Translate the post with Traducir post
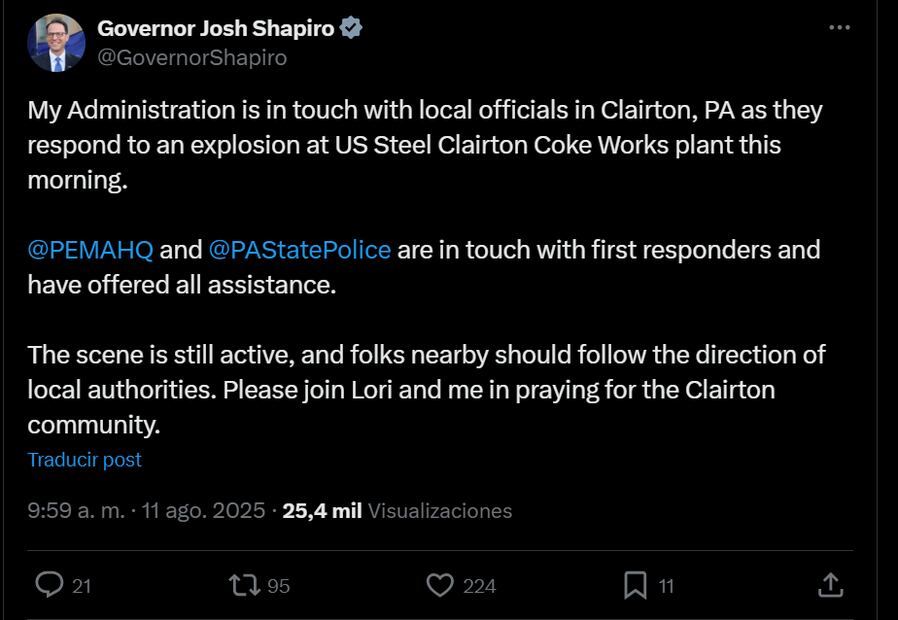The image size is (898, 620). point(85,459)
